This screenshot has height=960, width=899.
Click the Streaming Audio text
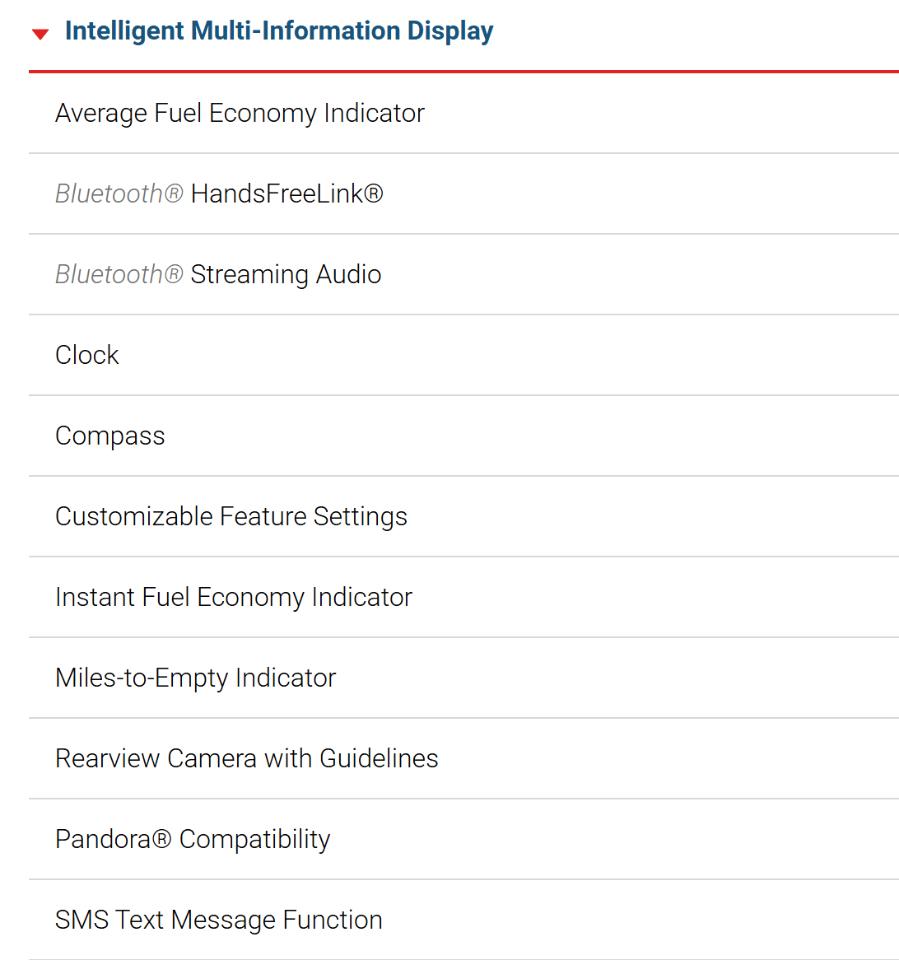(x=286, y=275)
